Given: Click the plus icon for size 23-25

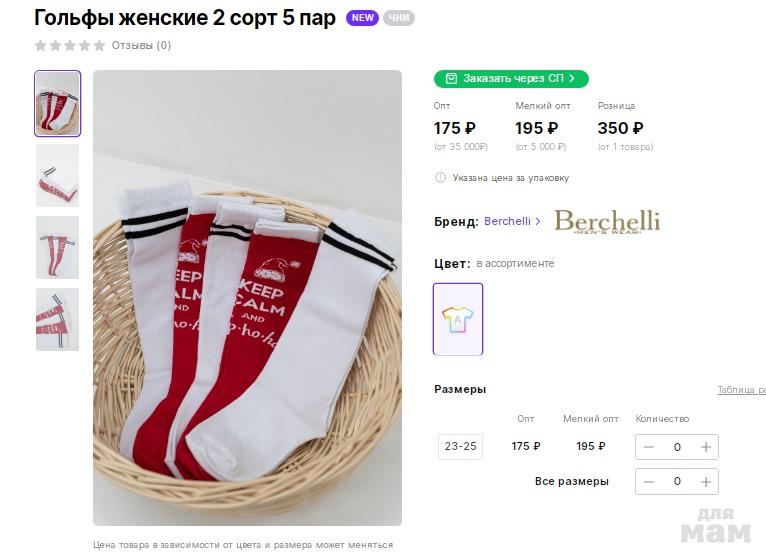Looking at the screenshot, I should click(706, 447).
